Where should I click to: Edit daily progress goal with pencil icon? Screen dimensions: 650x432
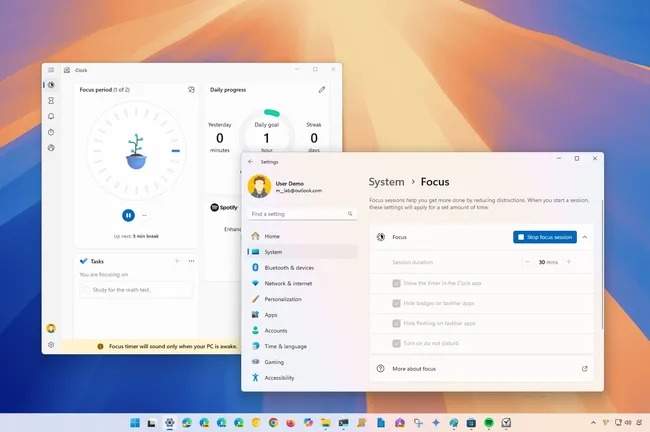pos(322,90)
